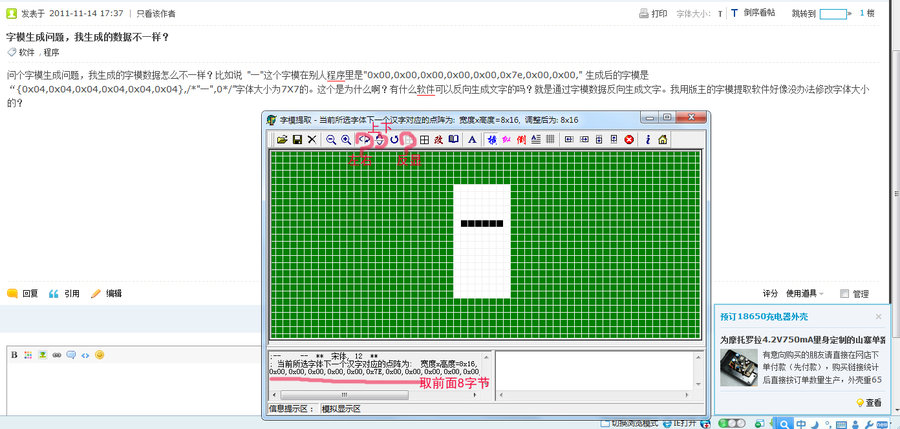Insert quote bubble in reply editor
Viewport: 900px width, 429px height.
click(x=71, y=355)
